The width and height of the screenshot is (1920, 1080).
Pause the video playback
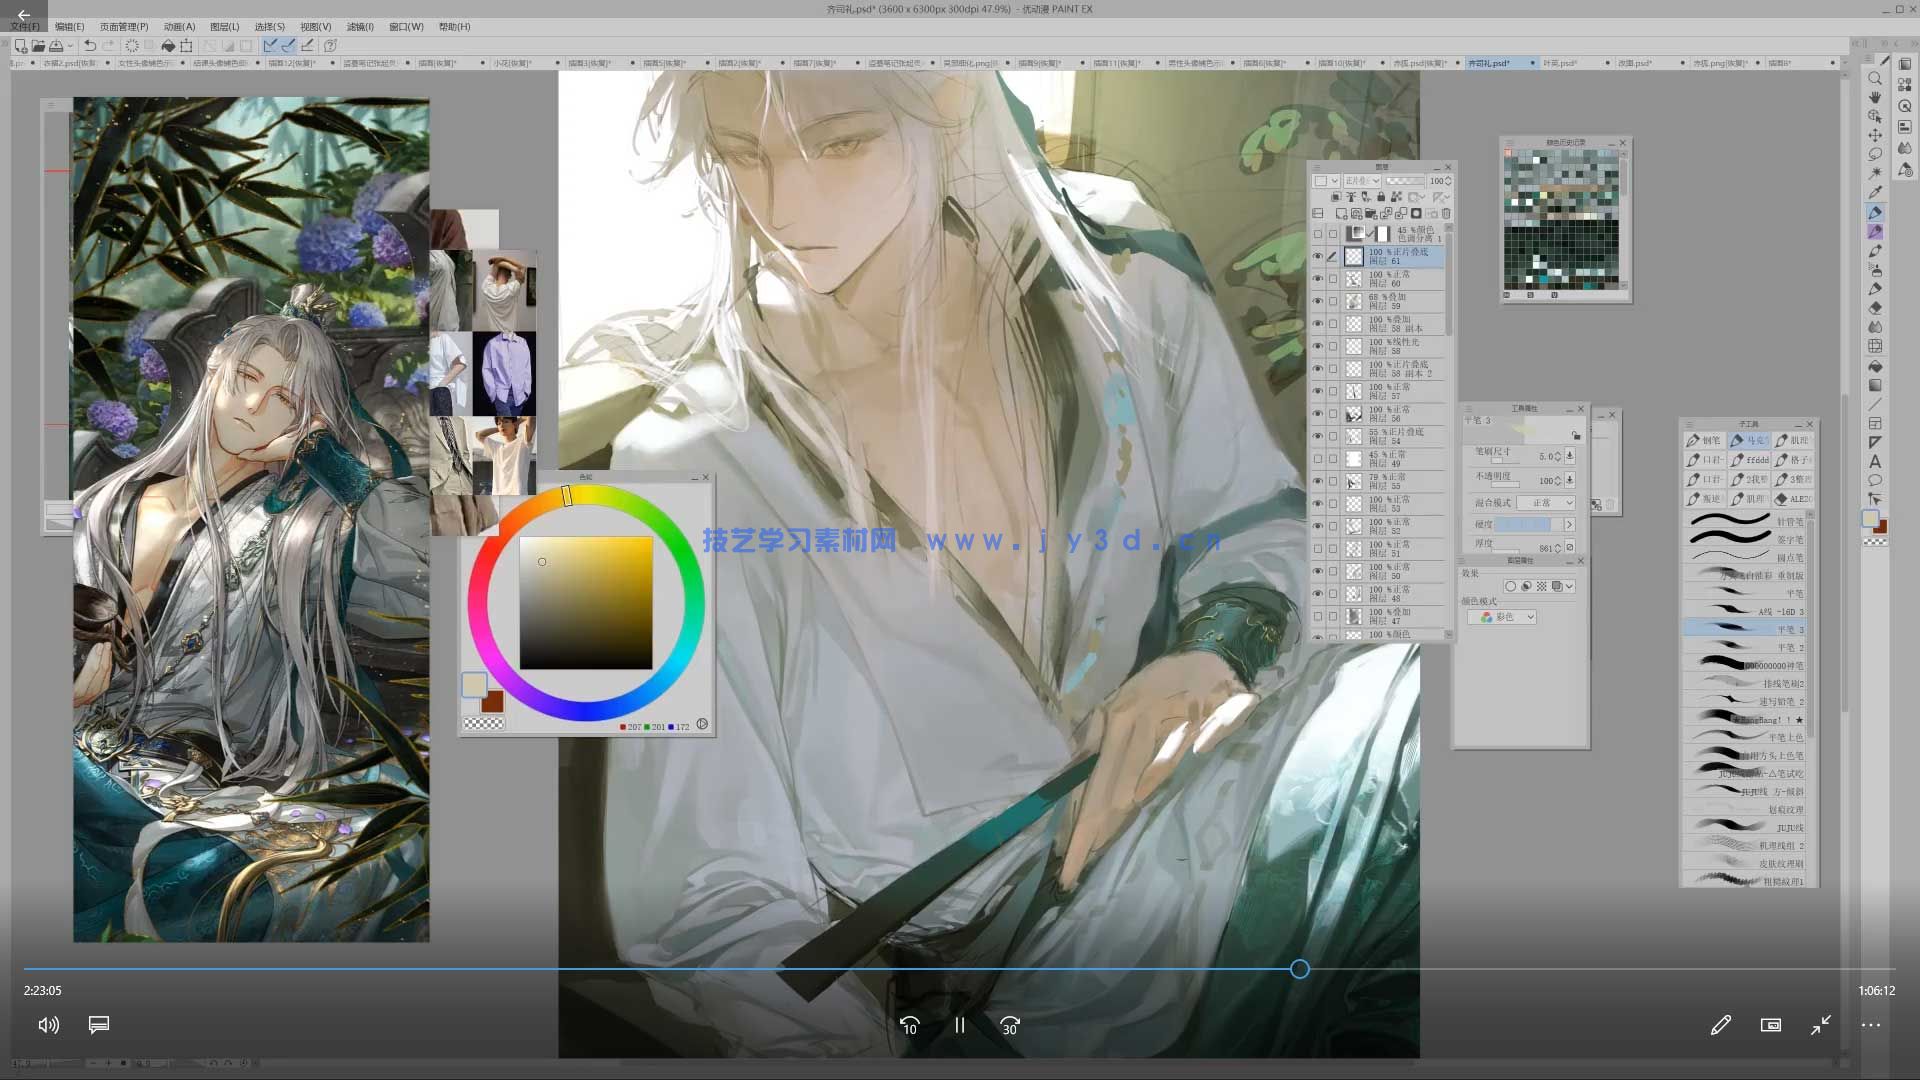[959, 1025]
